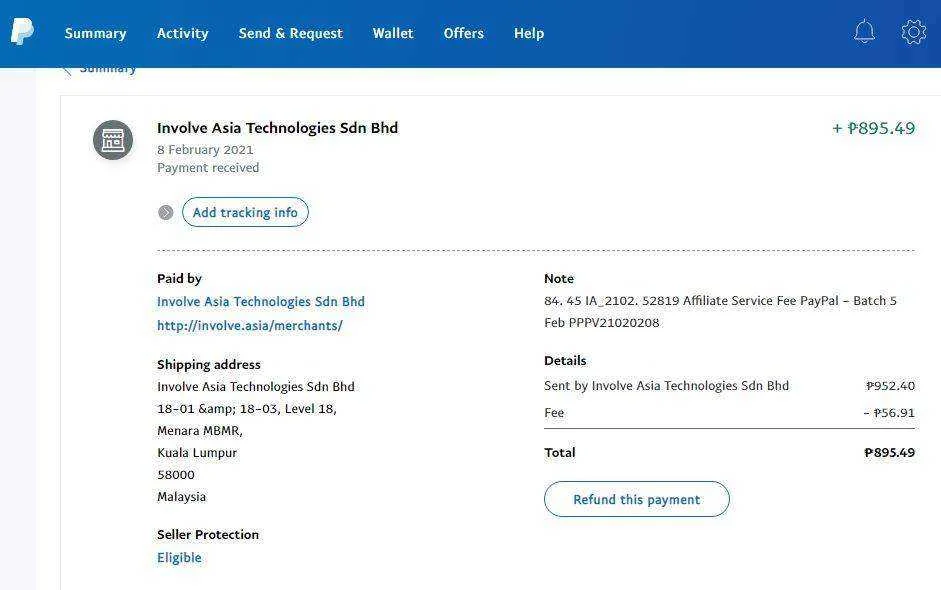
Task: Select the Paid by heading
Action: [179, 278]
